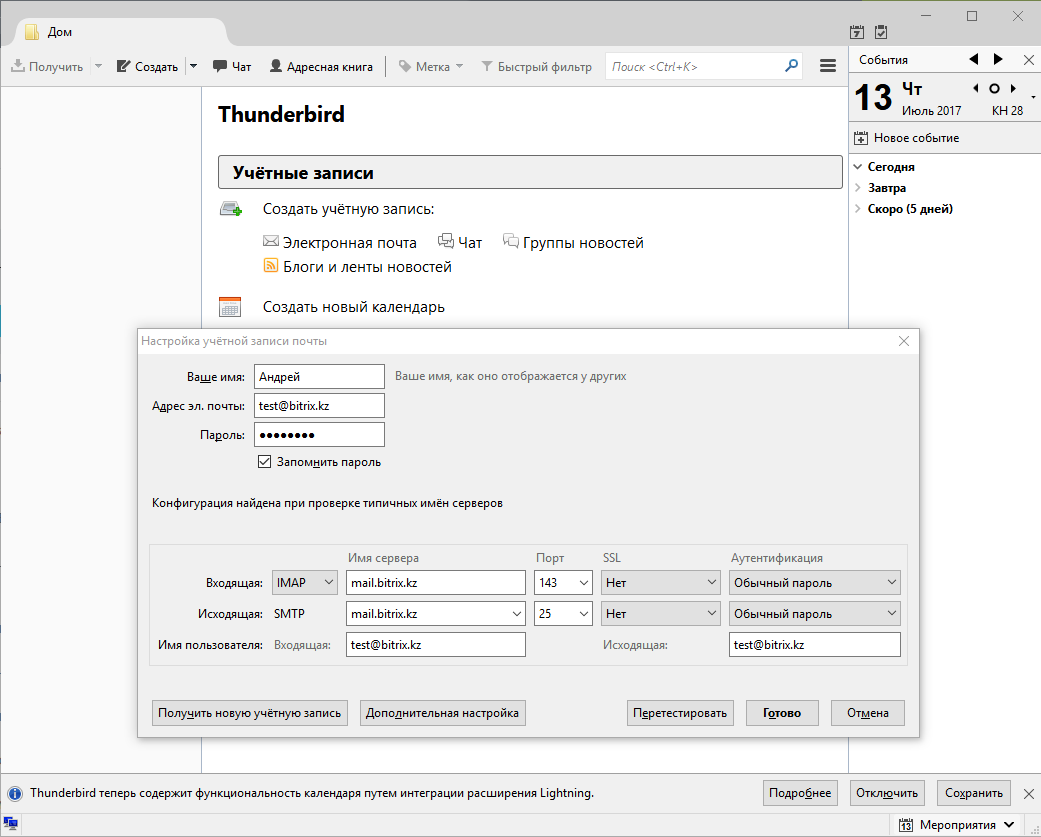Screen dimensions: 1041x837
Task: Close the События pane
Action: (x=1028, y=60)
